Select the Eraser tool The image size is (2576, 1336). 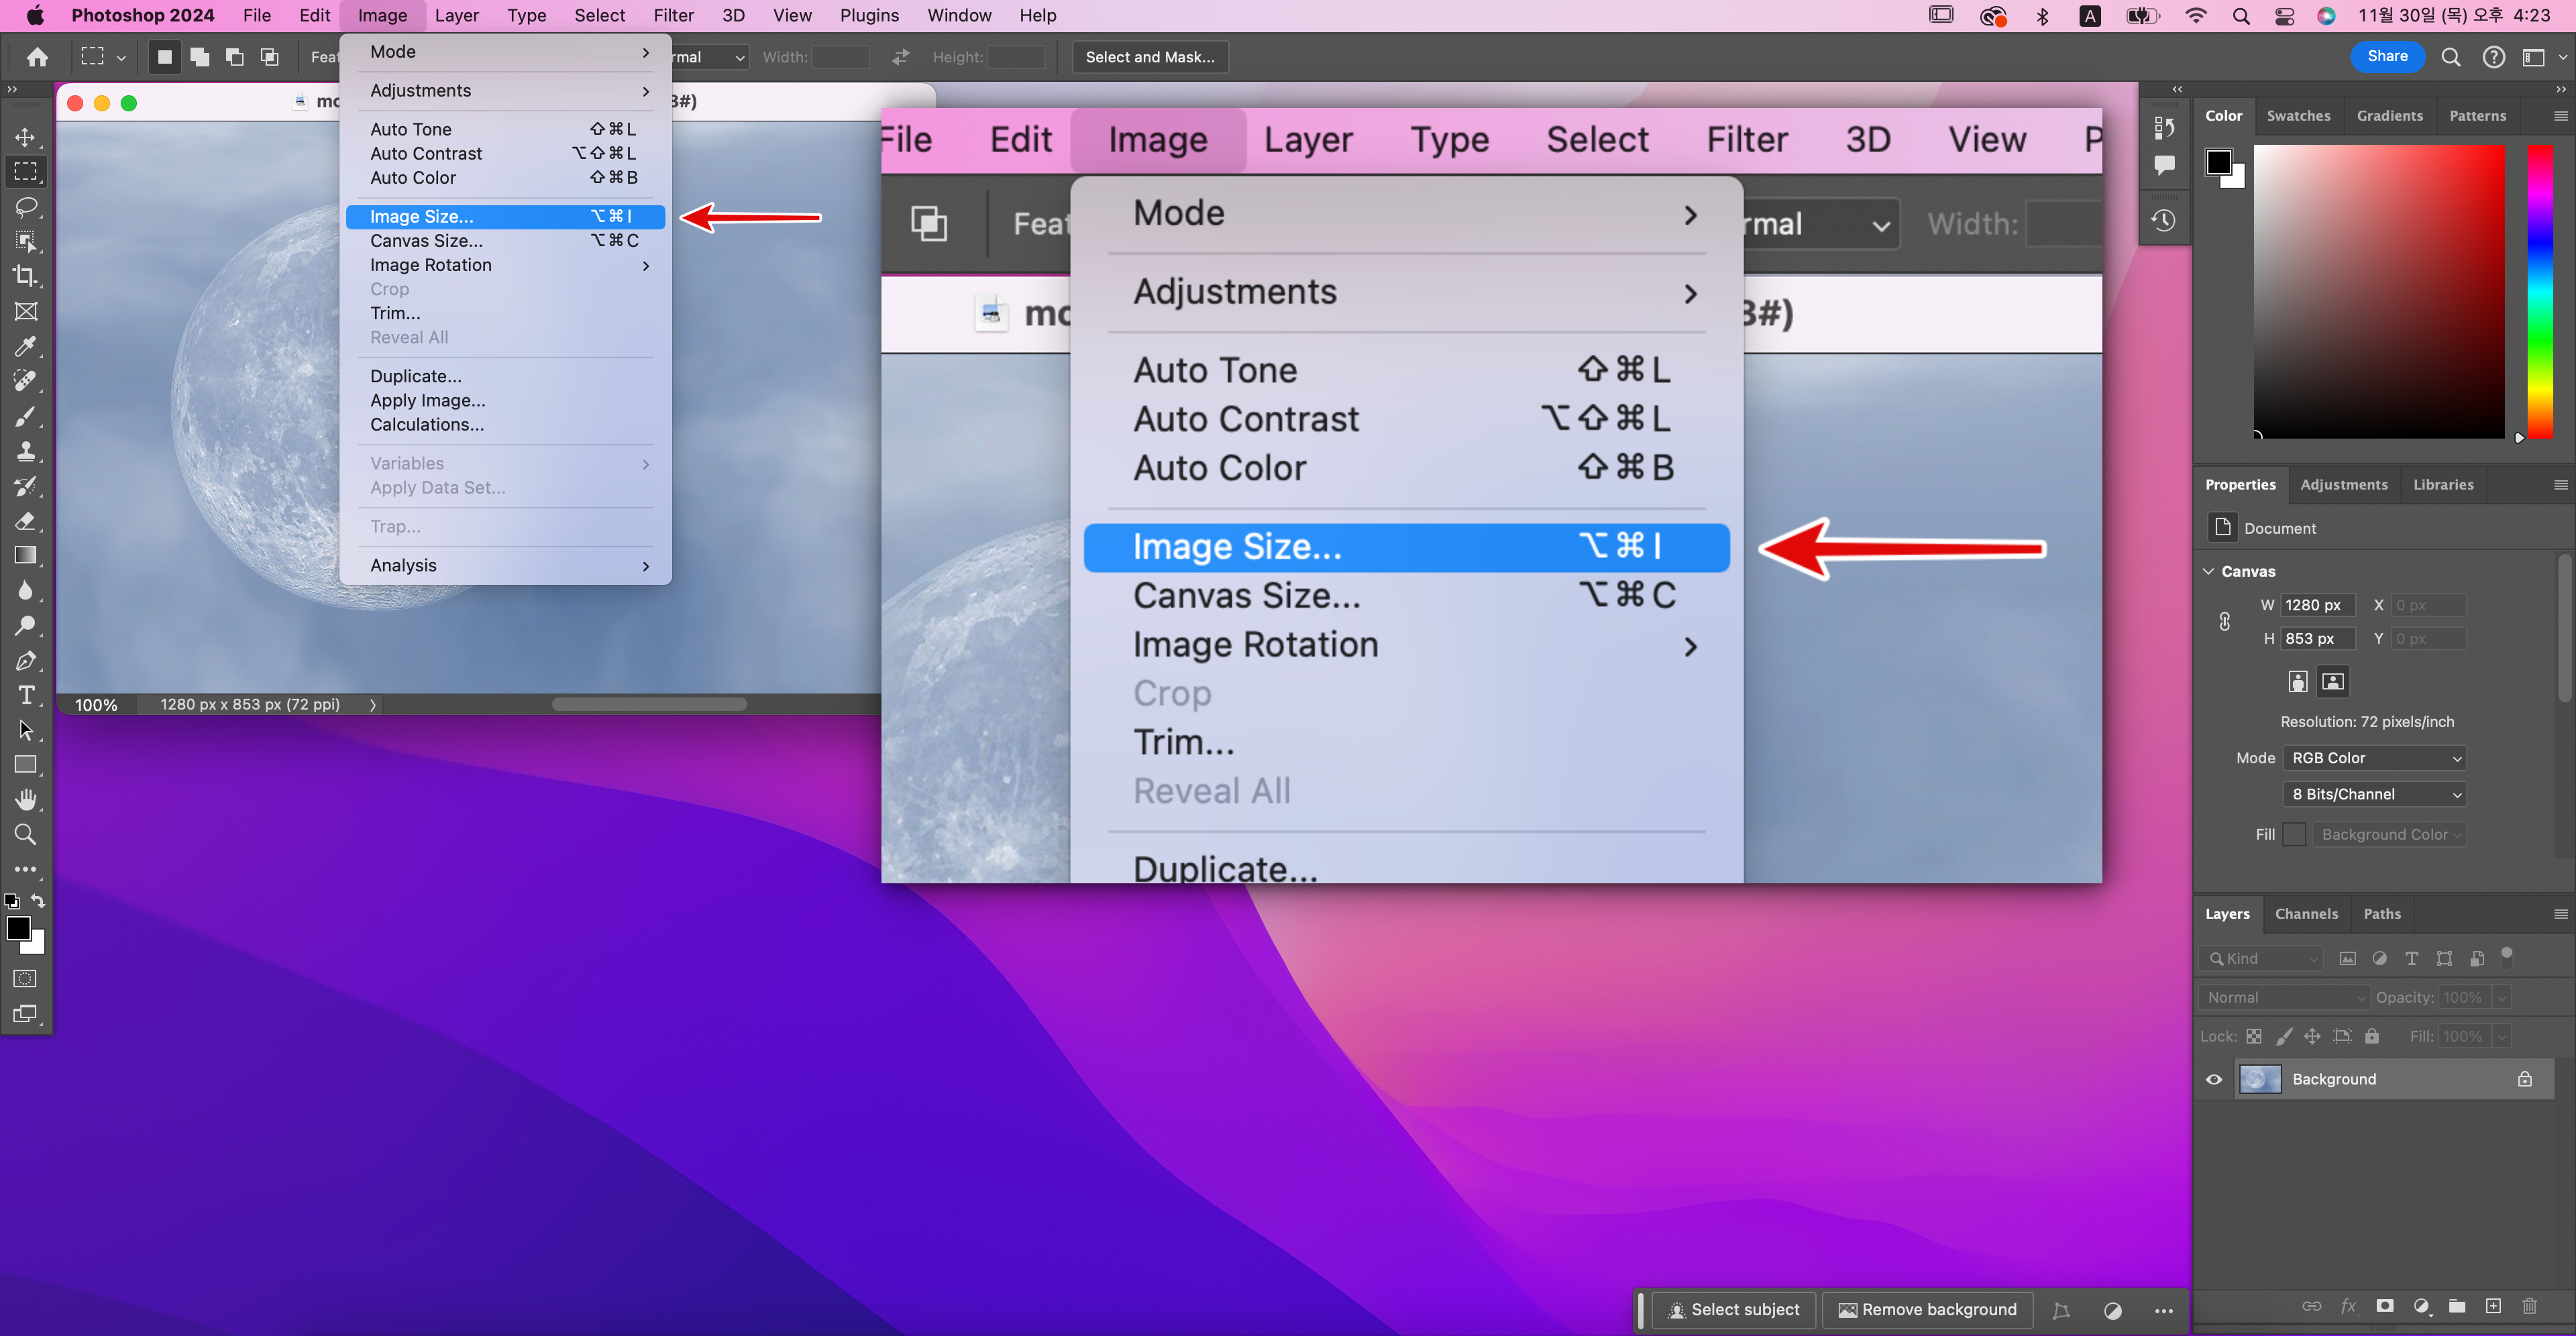(x=25, y=521)
